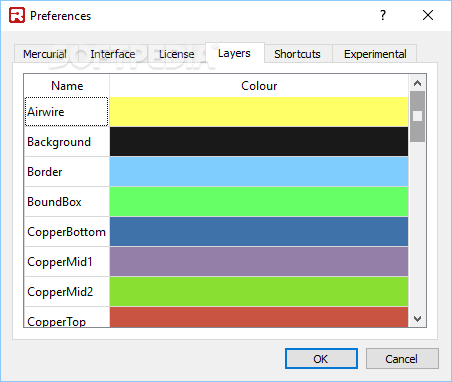Pick the blue CopperBottom colour swatch
Screen dimensions: 452x382
pos(259,232)
